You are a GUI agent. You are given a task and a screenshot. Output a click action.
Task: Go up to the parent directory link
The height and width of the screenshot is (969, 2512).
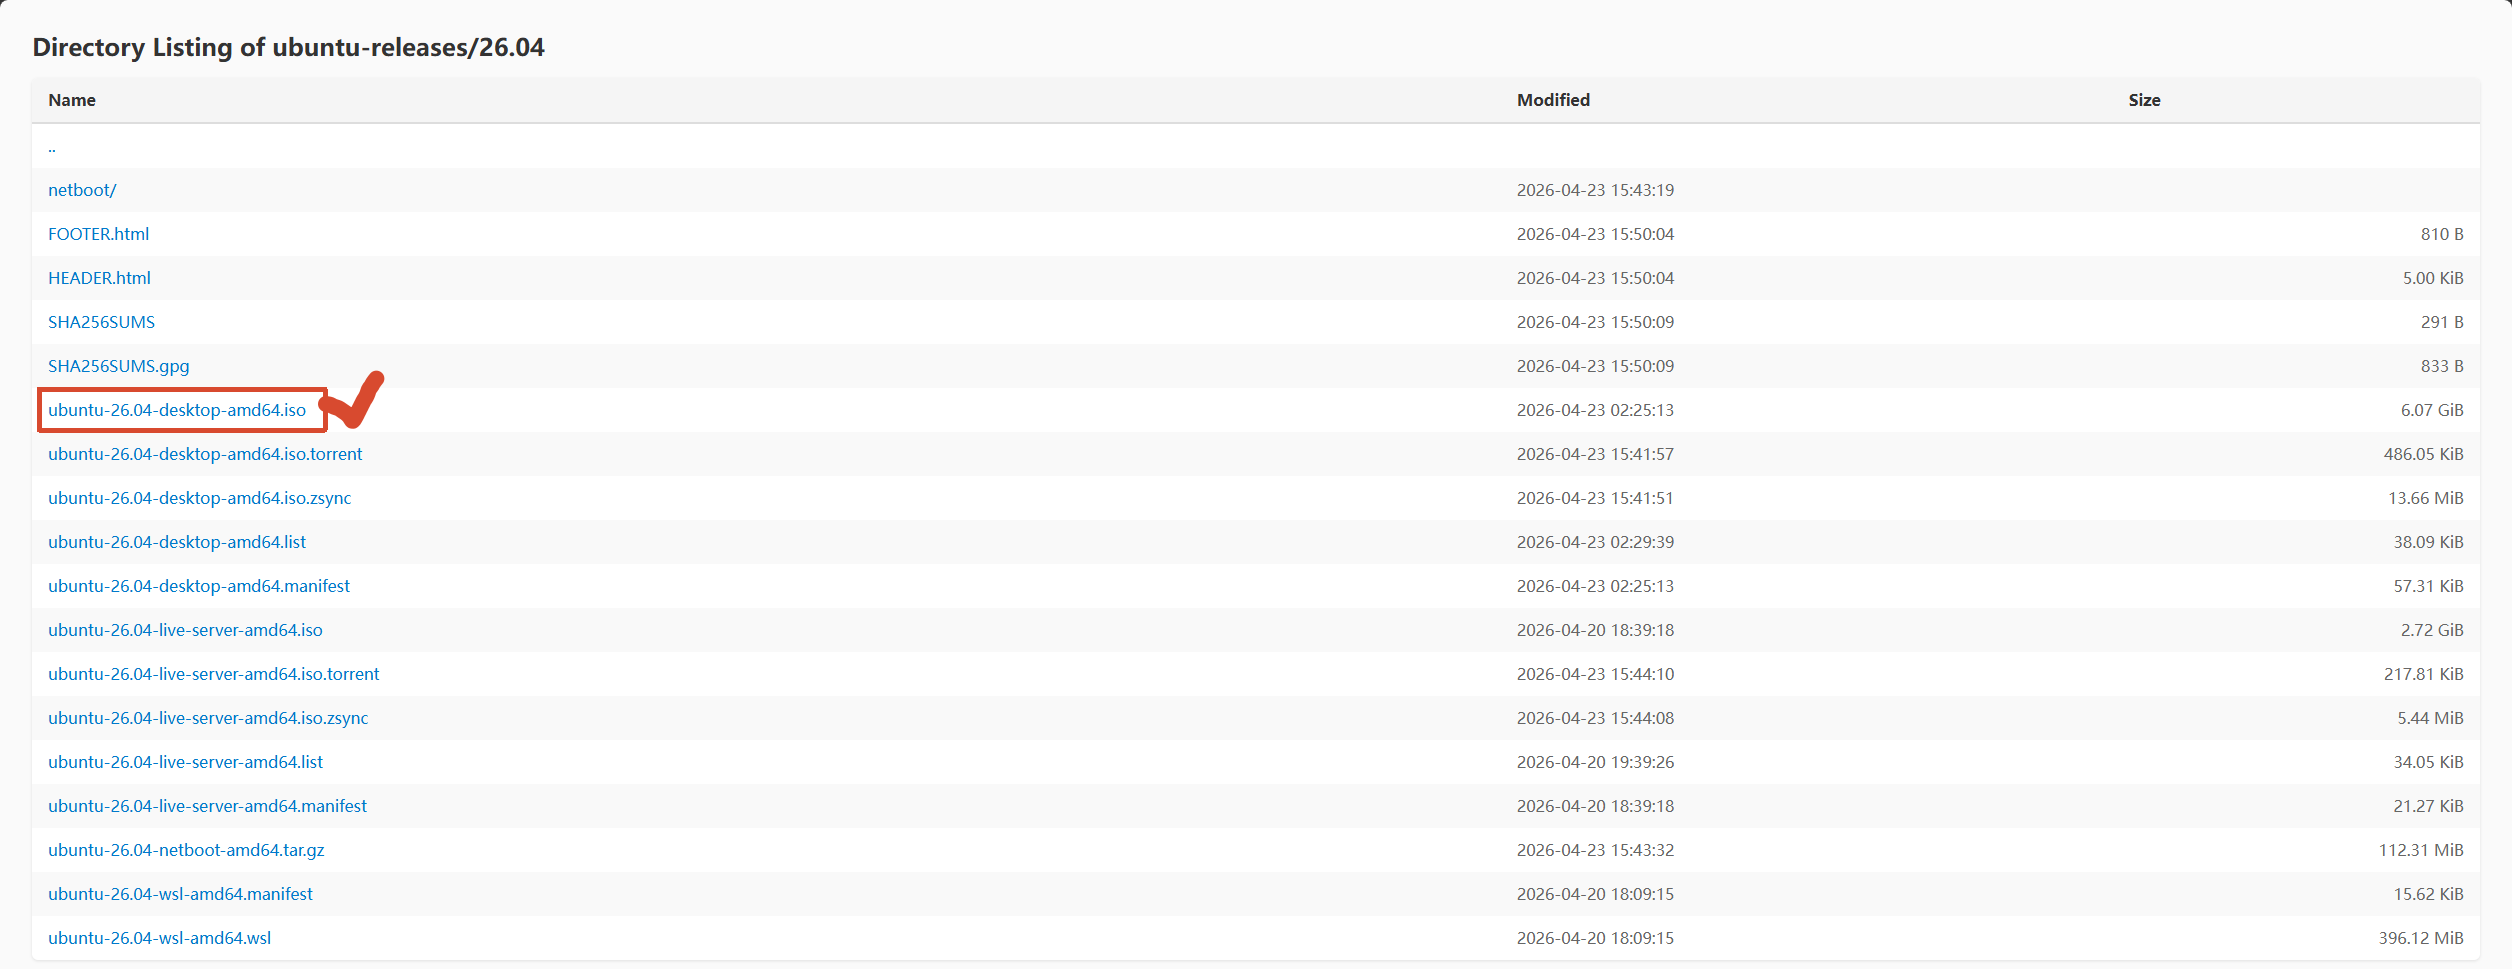[x=52, y=147]
